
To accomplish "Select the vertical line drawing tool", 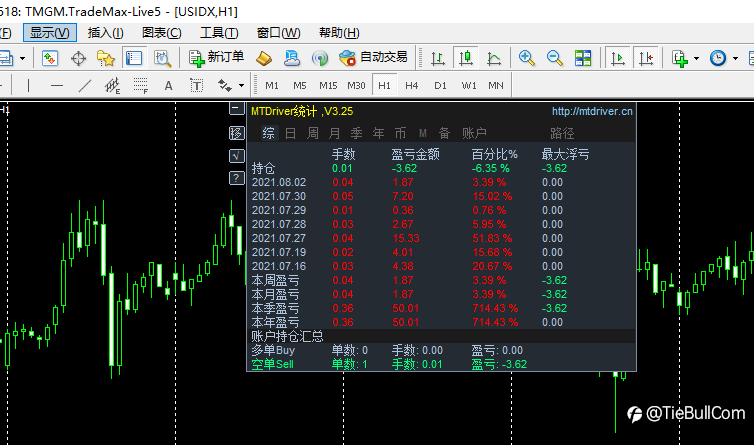I will point(28,86).
